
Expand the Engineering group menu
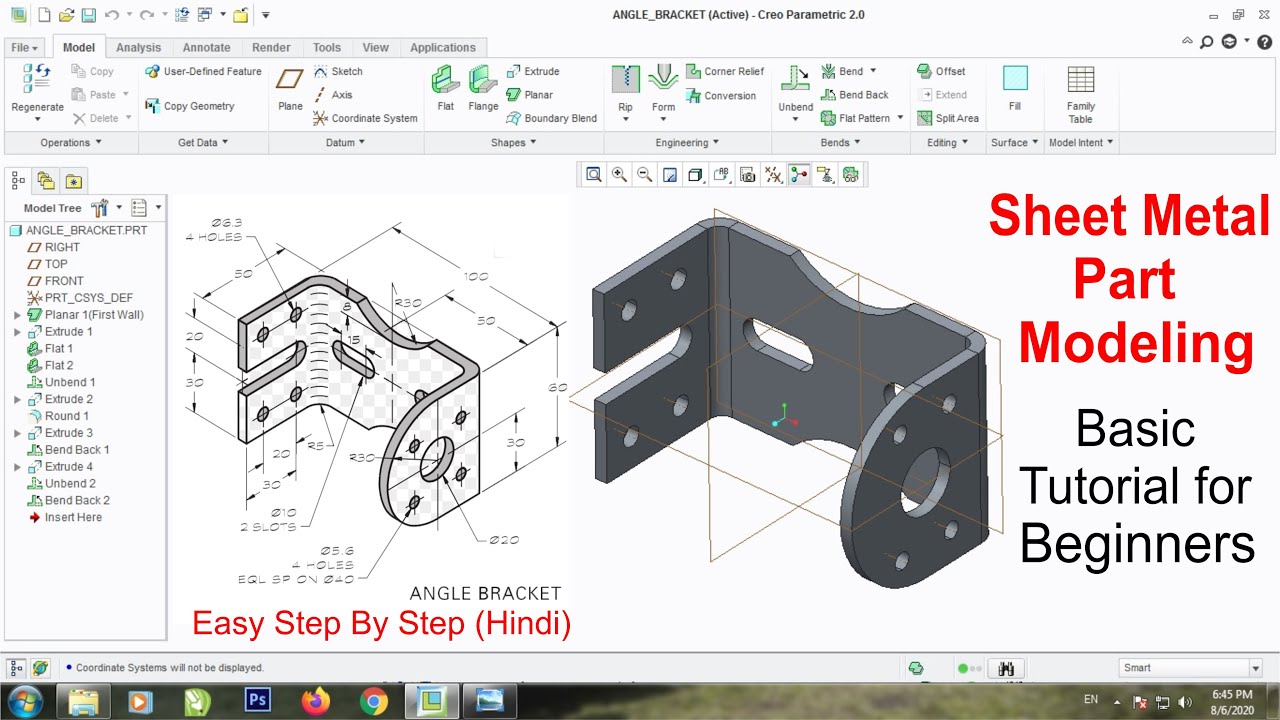(687, 143)
